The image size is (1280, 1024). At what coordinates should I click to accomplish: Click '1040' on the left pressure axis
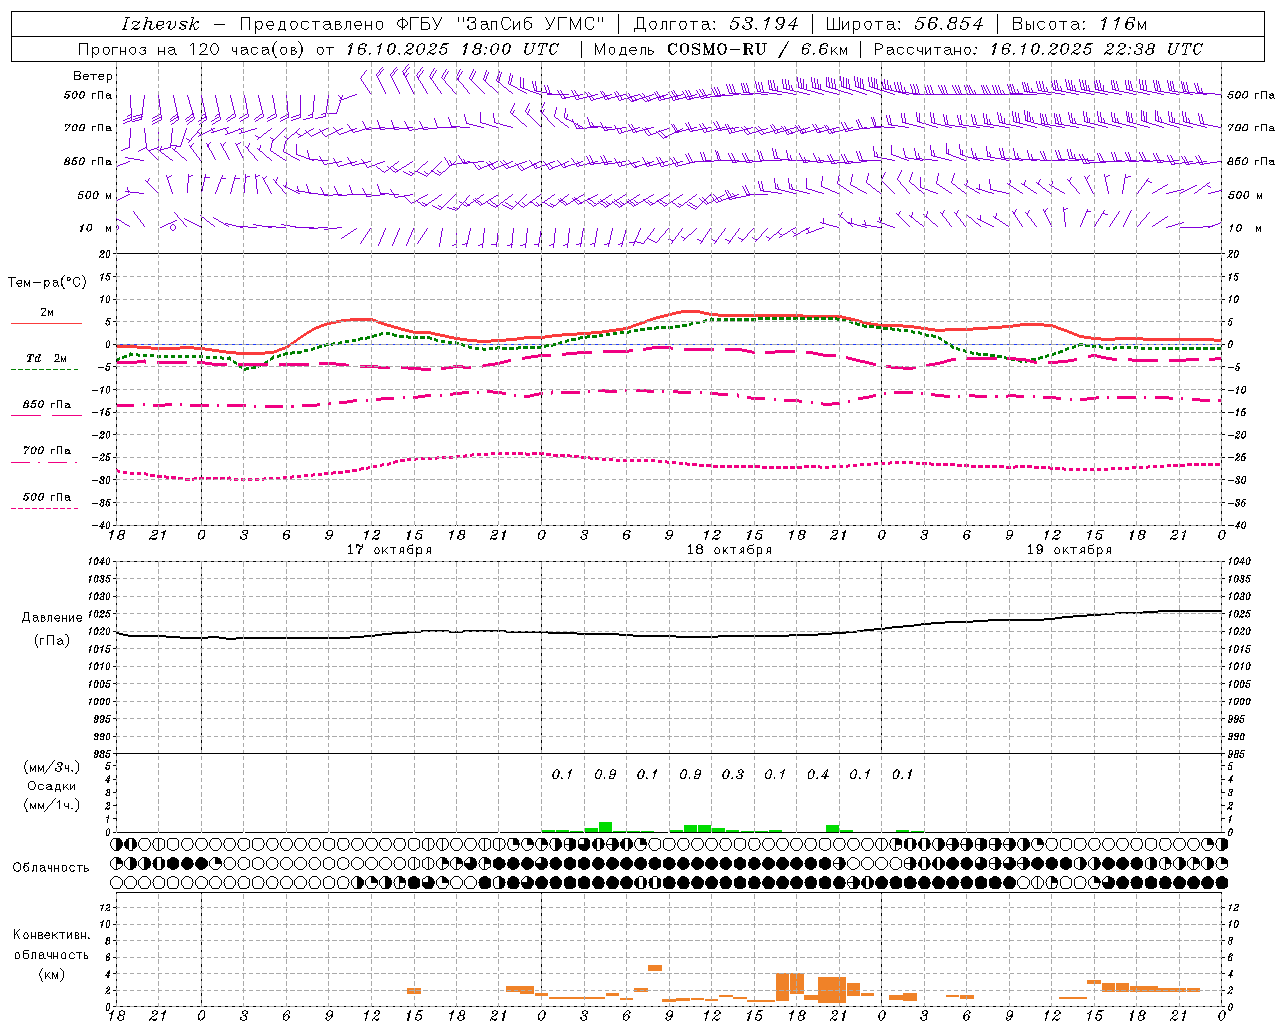[100, 562]
